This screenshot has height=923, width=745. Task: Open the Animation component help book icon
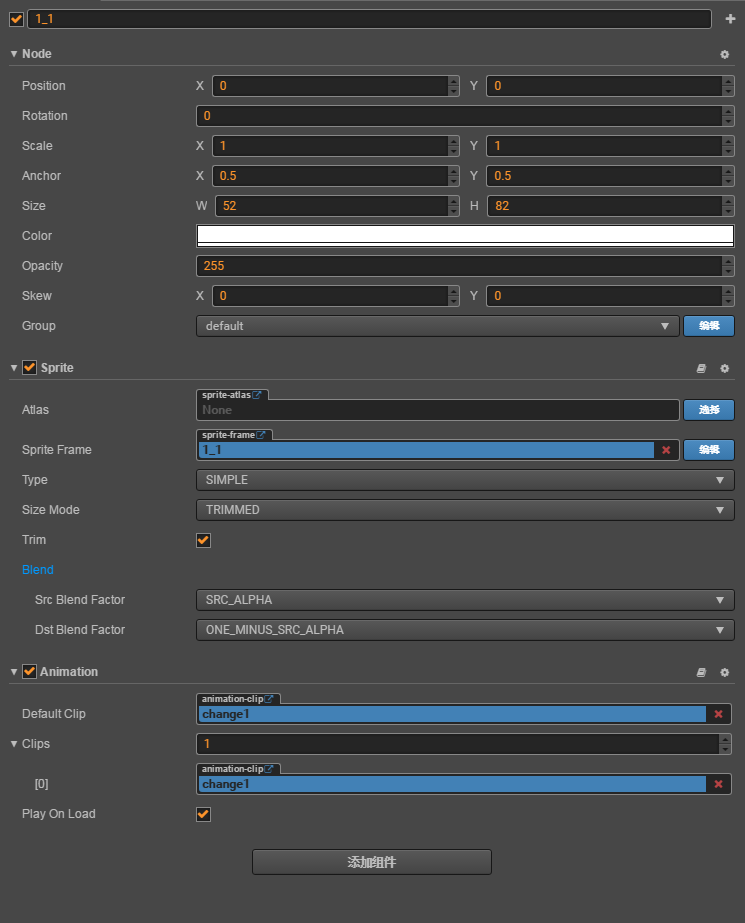[701, 672]
